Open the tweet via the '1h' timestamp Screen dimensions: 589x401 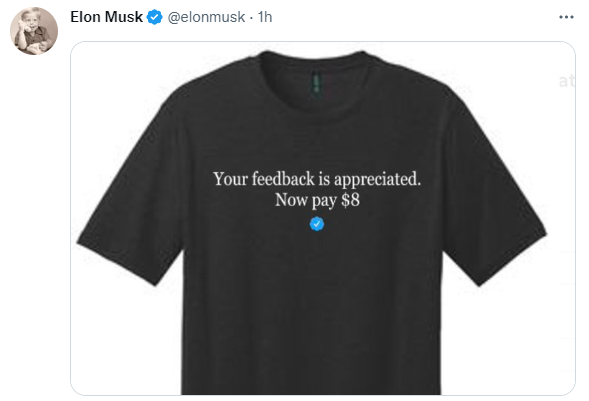(265, 17)
